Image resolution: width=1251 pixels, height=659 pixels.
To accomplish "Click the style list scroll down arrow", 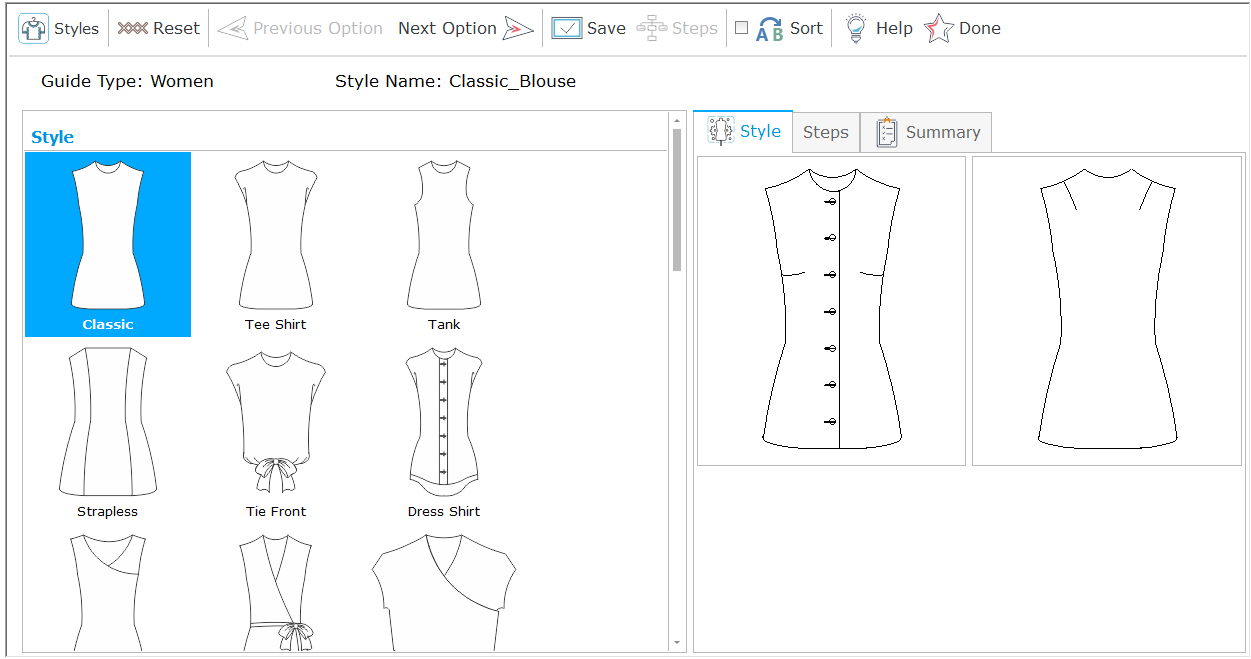I will pyautogui.click(x=677, y=643).
